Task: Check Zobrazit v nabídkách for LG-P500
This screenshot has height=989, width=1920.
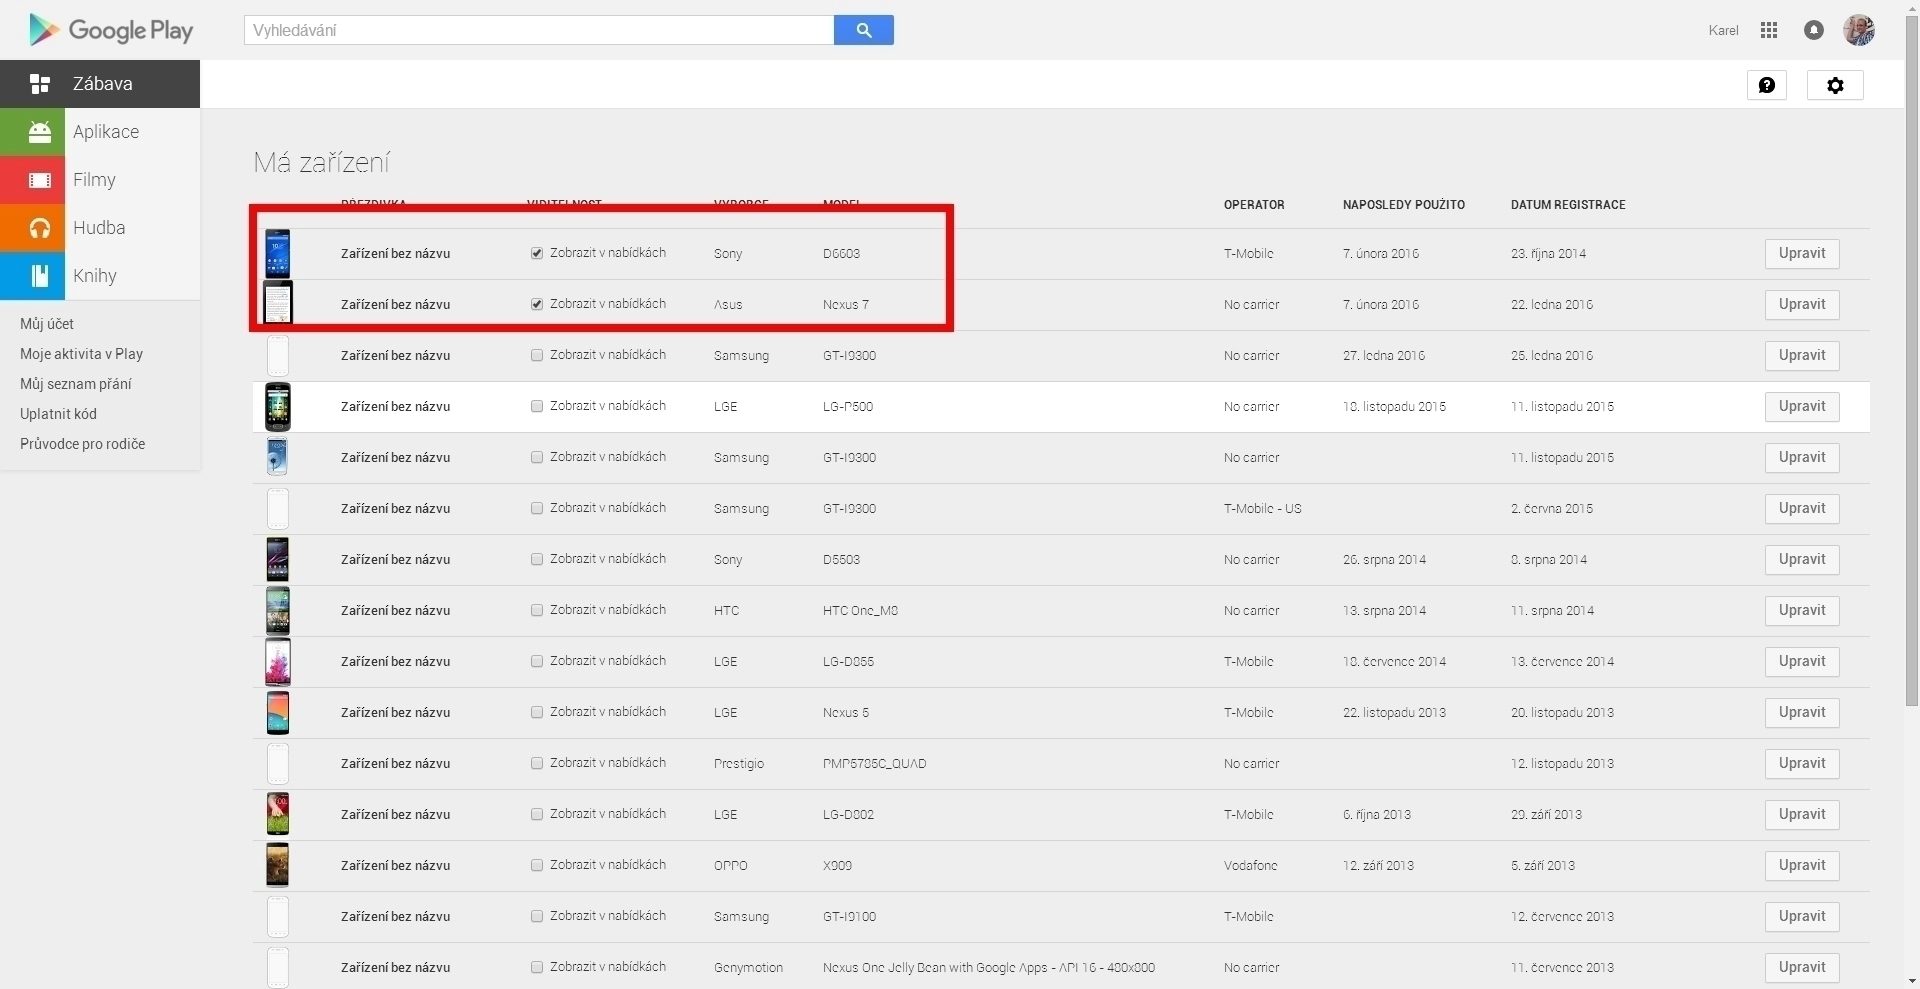Action: (x=537, y=406)
